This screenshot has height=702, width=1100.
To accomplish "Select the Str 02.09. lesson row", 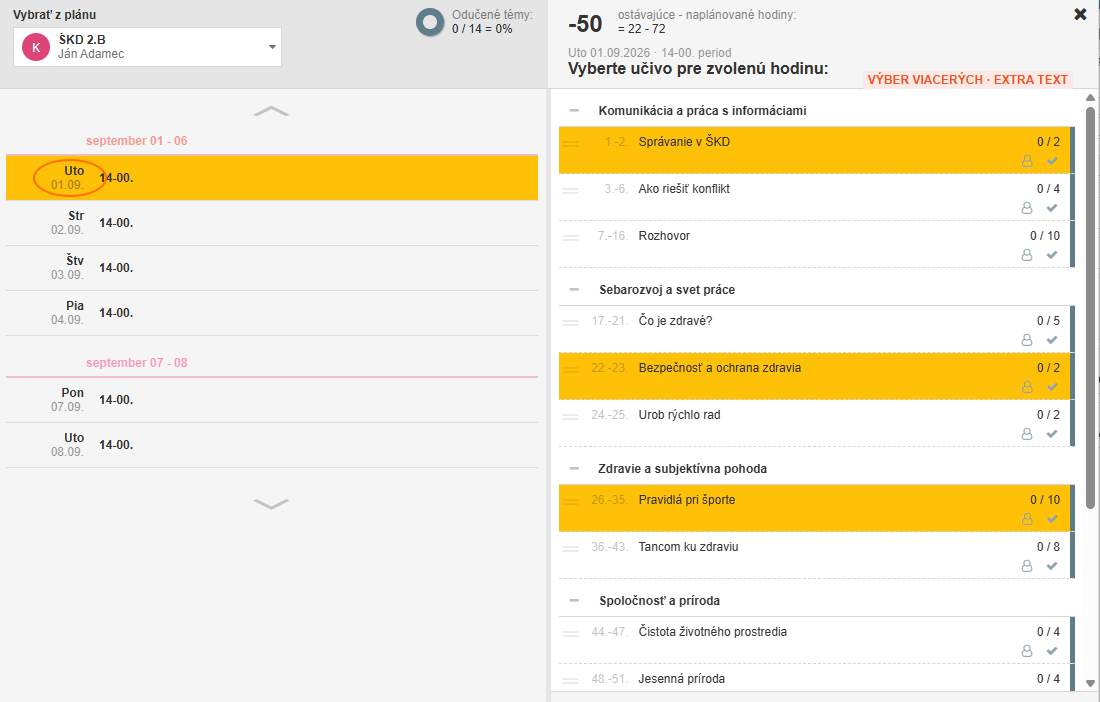I will coord(272,223).
